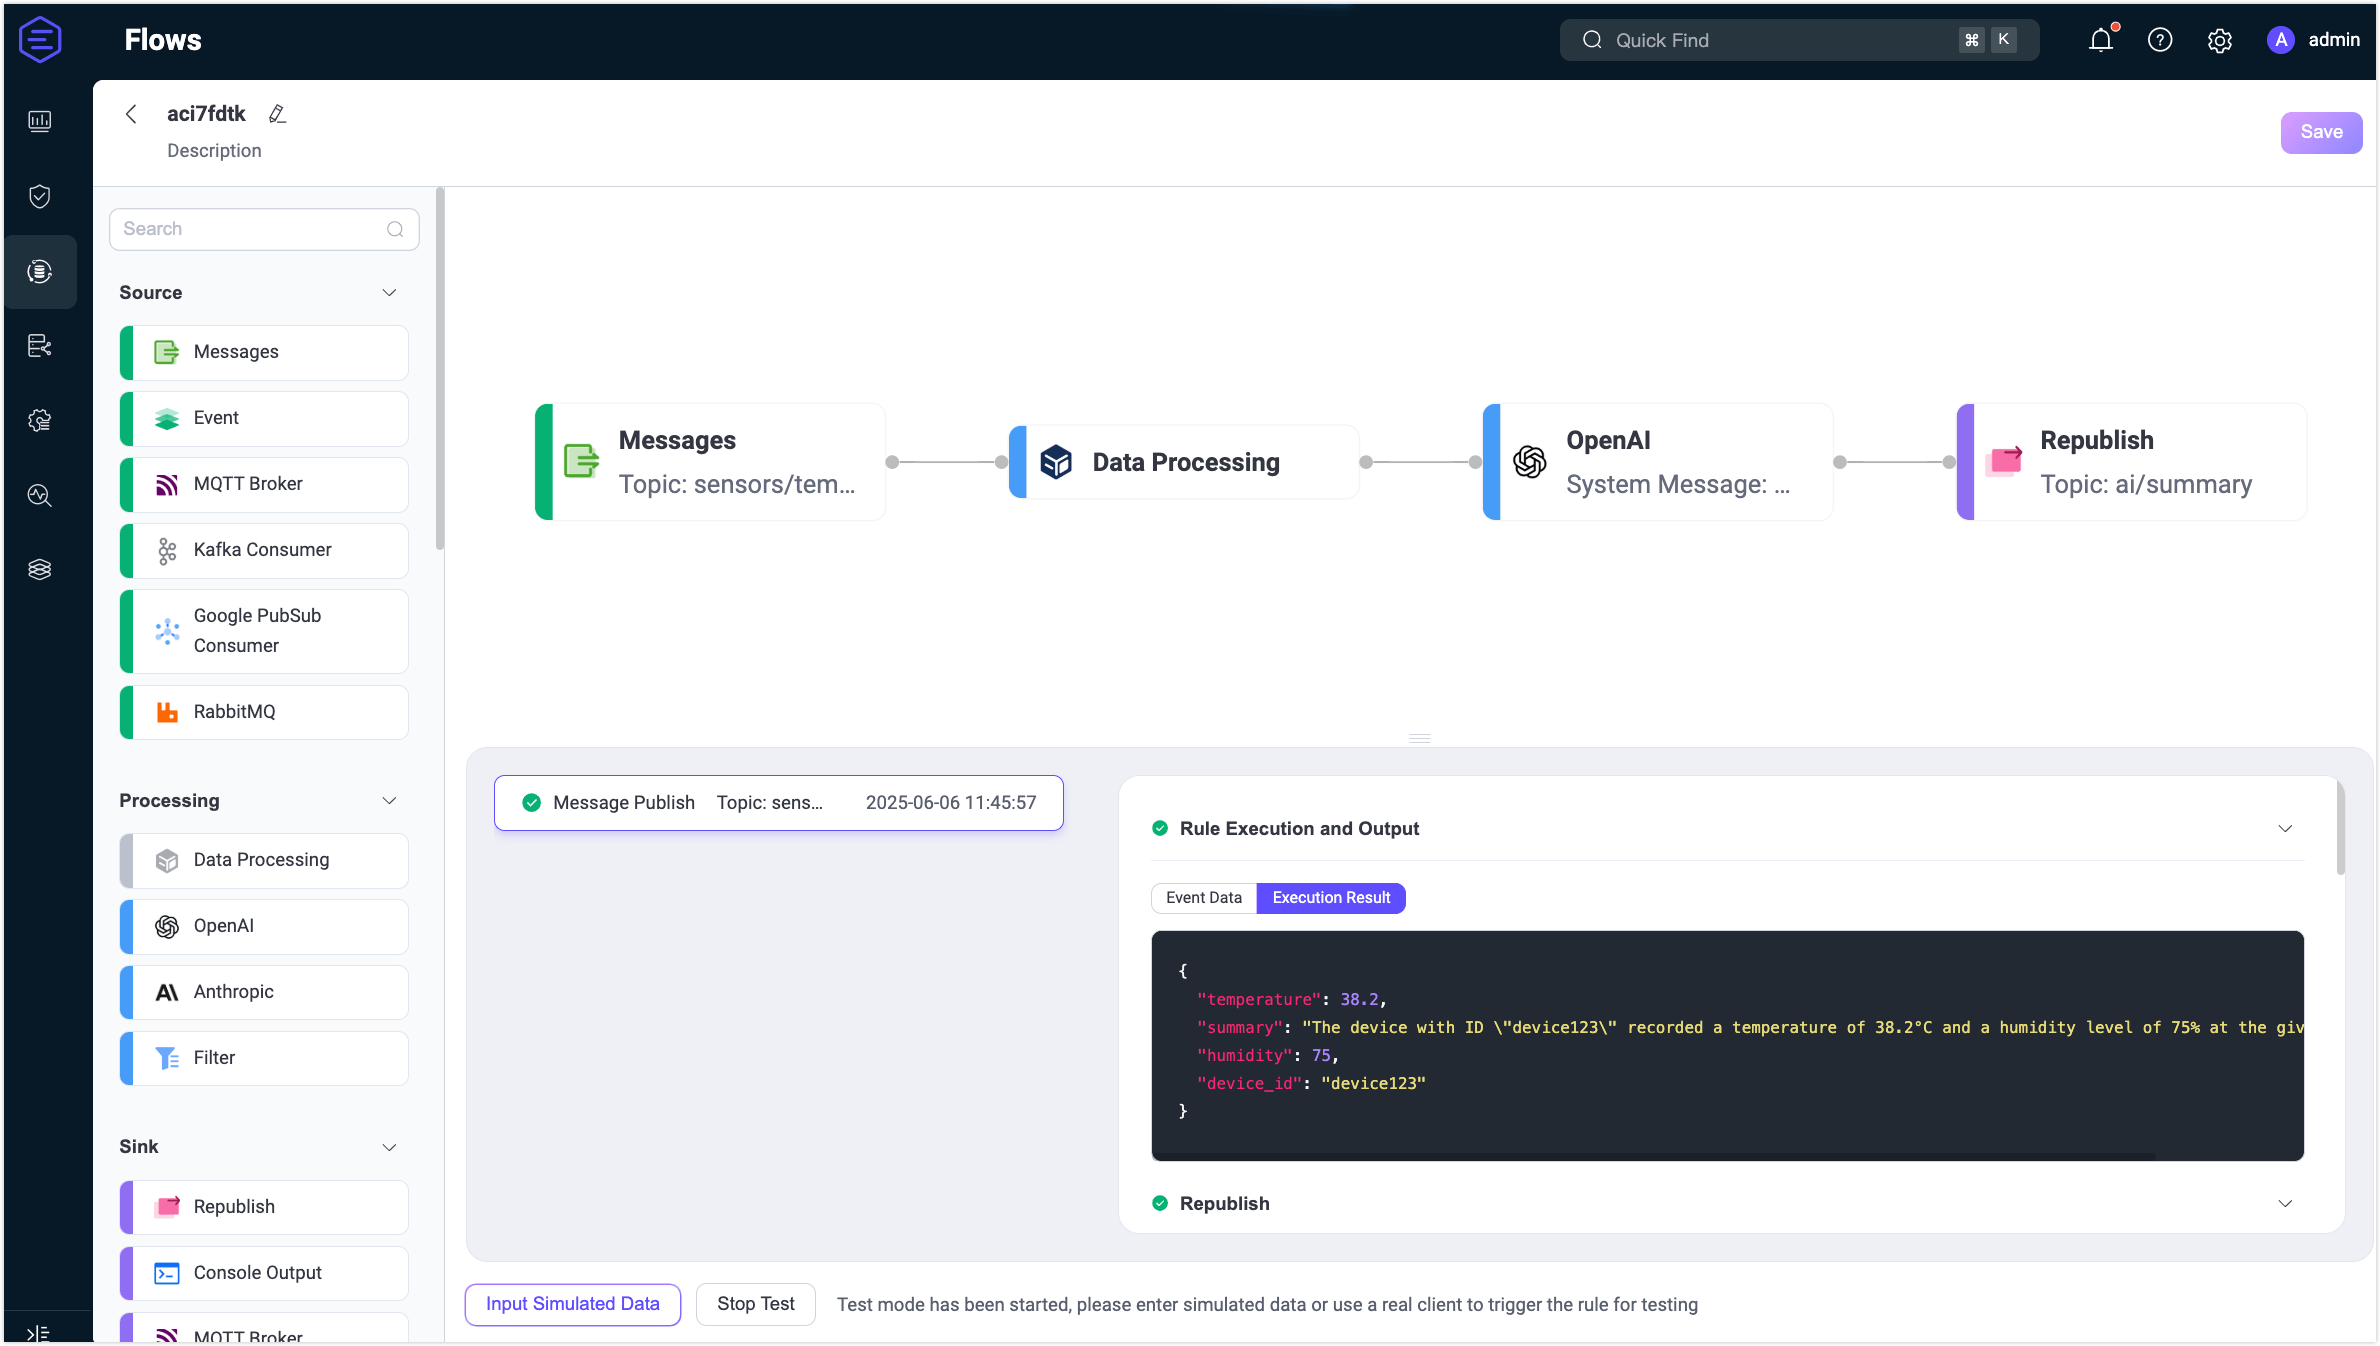
Task: Collapse the Source section
Action: tap(389, 292)
